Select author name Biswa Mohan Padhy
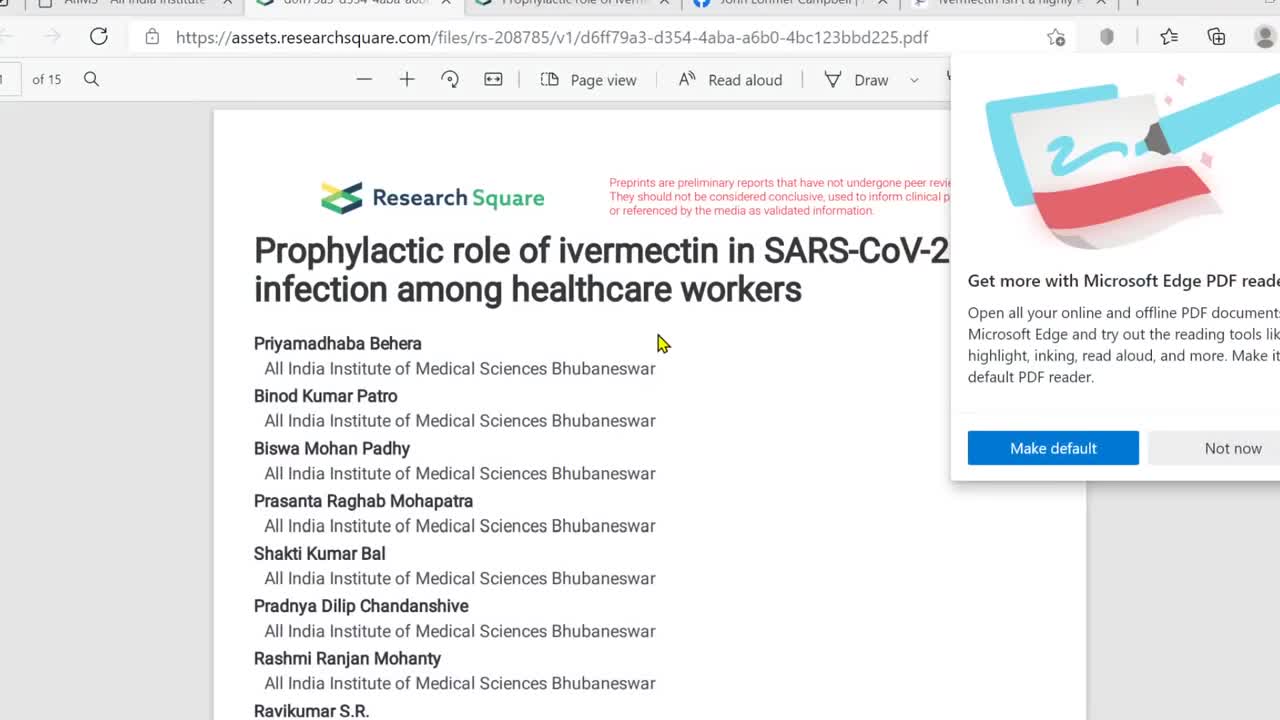This screenshot has height=720, width=1280. point(331,448)
